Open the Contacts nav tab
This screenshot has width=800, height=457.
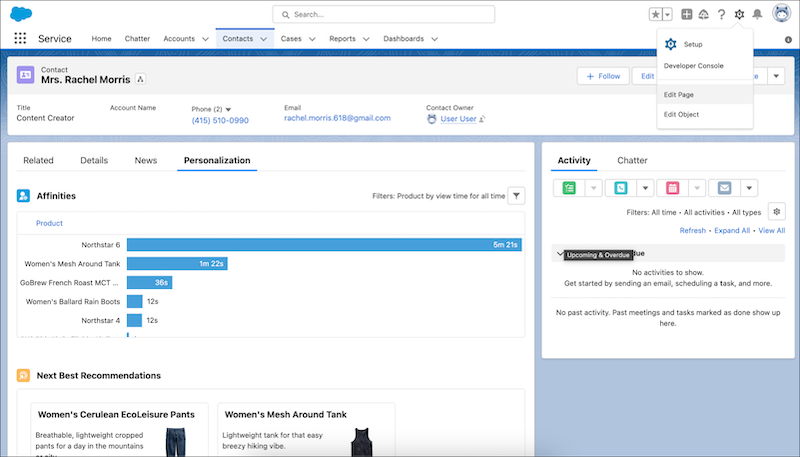click(237, 38)
